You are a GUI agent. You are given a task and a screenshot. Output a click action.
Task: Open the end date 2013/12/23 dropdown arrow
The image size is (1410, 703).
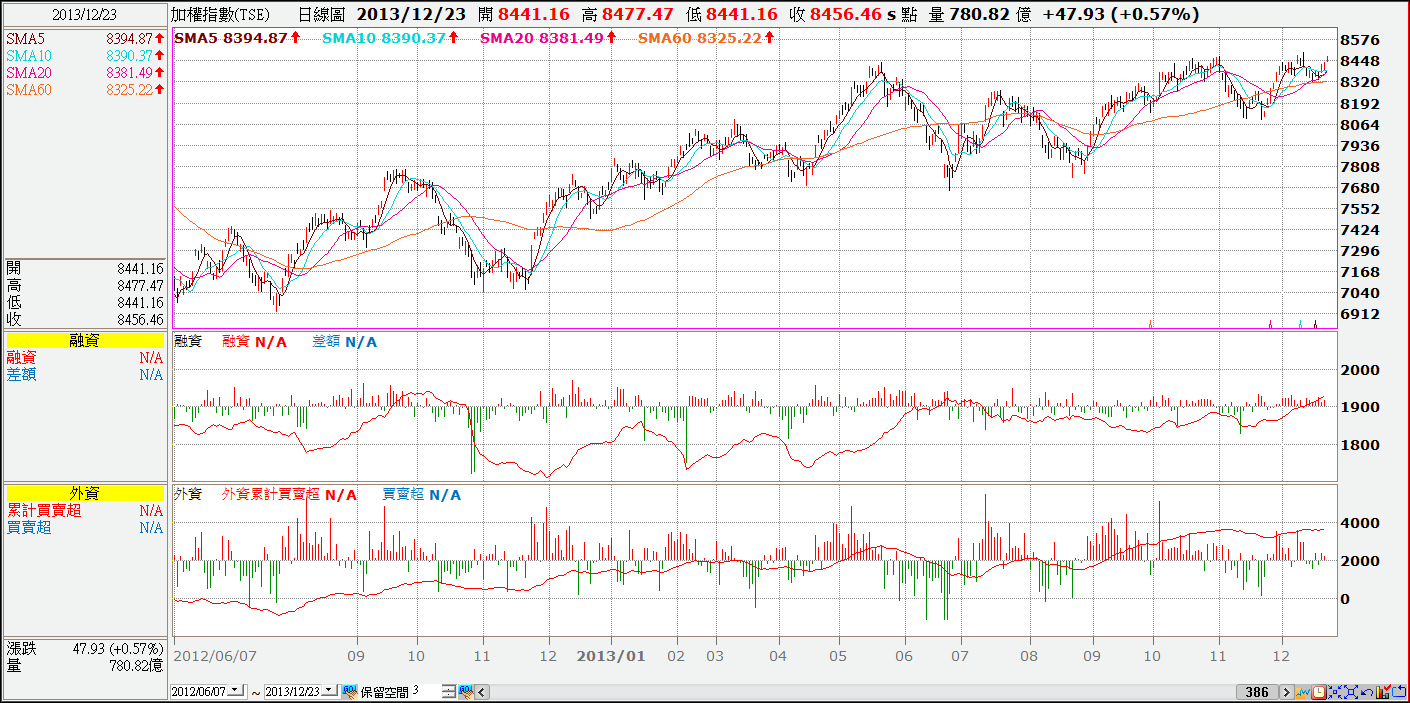tap(329, 691)
